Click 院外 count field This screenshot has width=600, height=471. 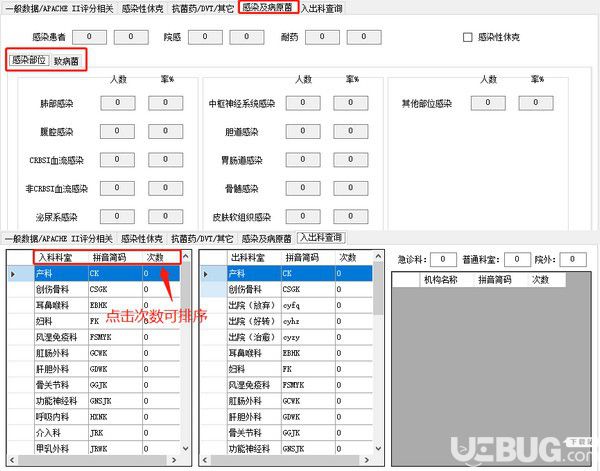tap(573, 259)
